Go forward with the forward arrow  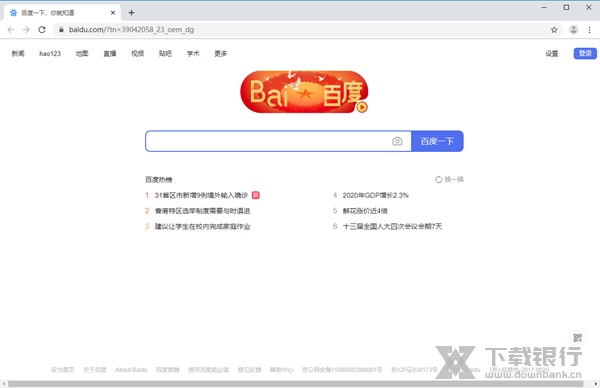pyautogui.click(x=26, y=30)
